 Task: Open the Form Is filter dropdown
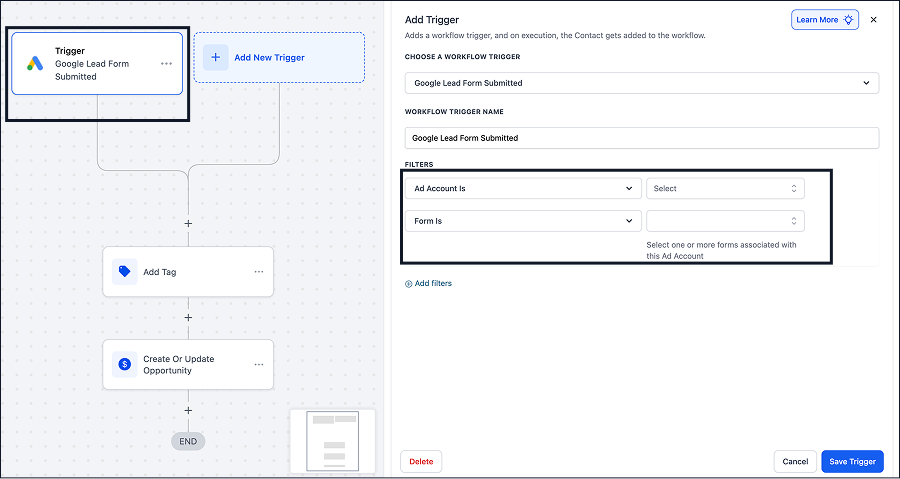(x=523, y=221)
